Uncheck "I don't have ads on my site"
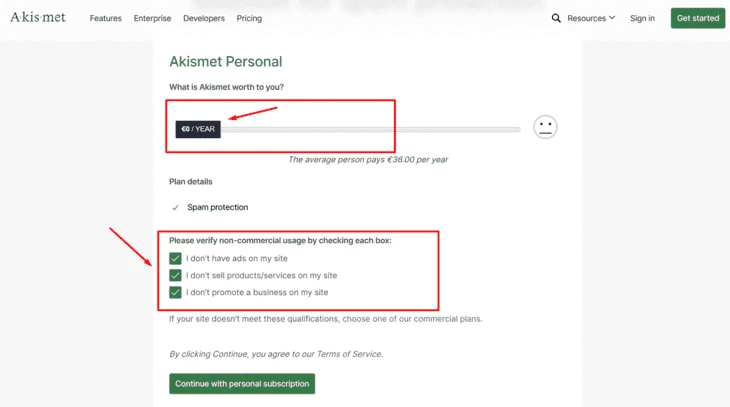Screen dimensions: 730x407 175,258
